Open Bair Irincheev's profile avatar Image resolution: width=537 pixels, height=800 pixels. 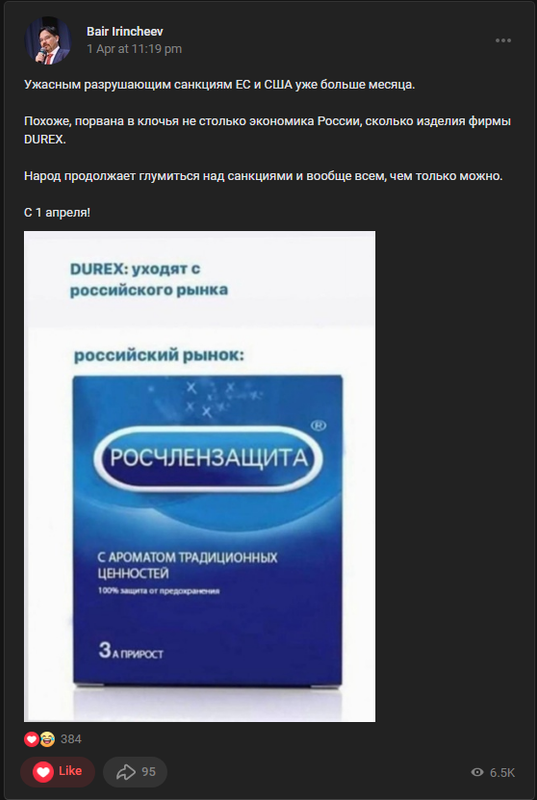pos(48,40)
